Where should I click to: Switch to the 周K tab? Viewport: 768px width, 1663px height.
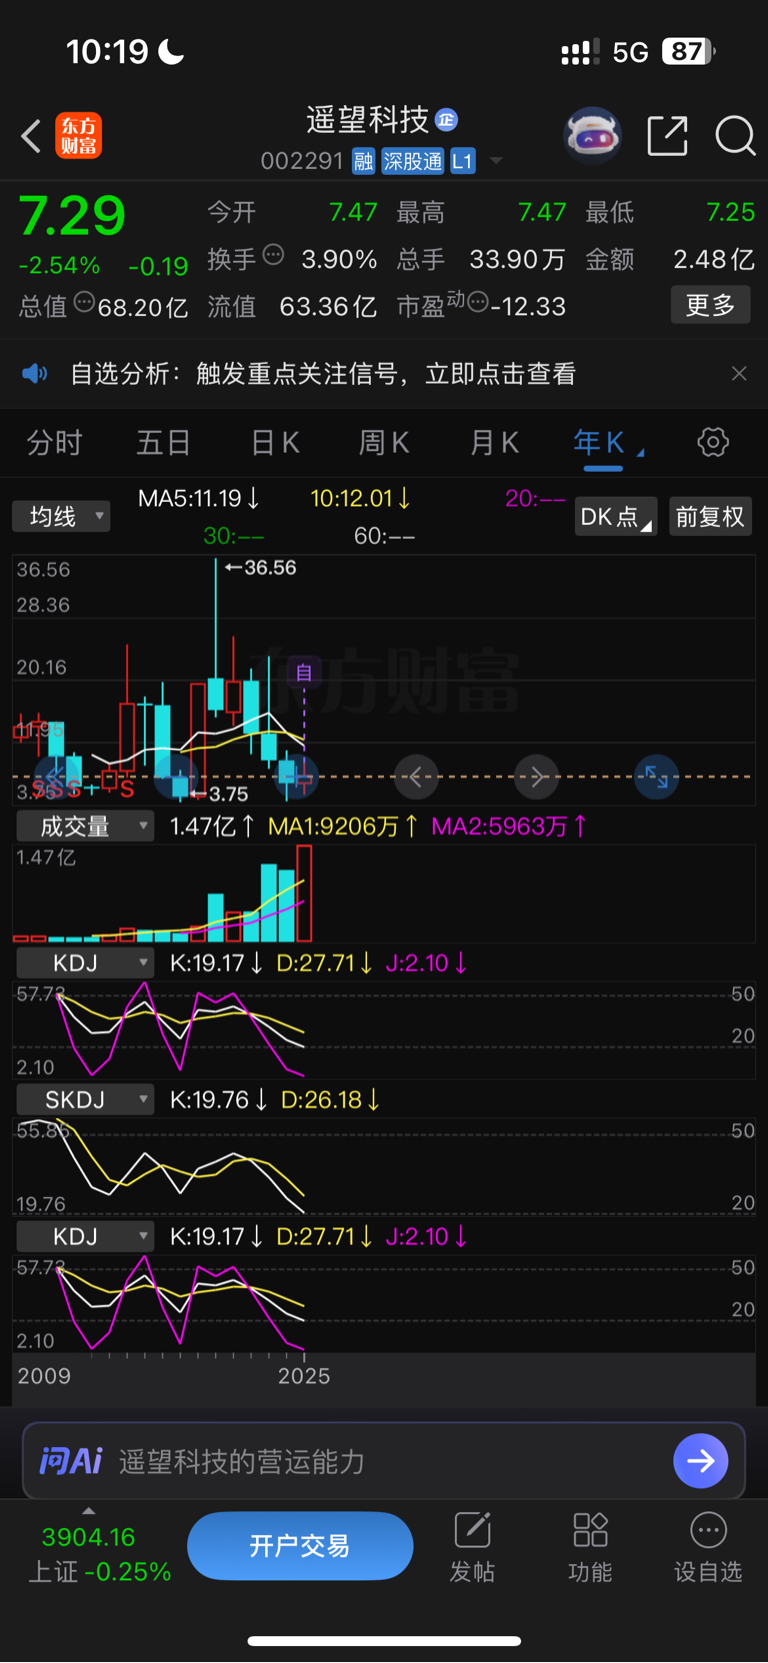point(384,442)
